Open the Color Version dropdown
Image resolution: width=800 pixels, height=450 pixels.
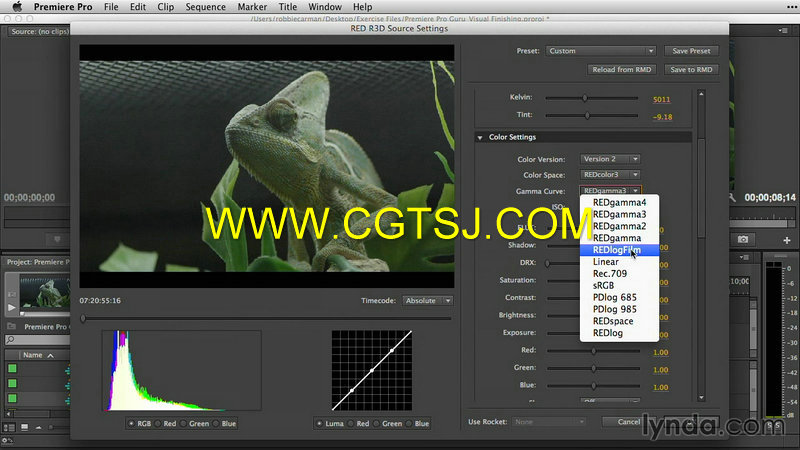(610, 159)
